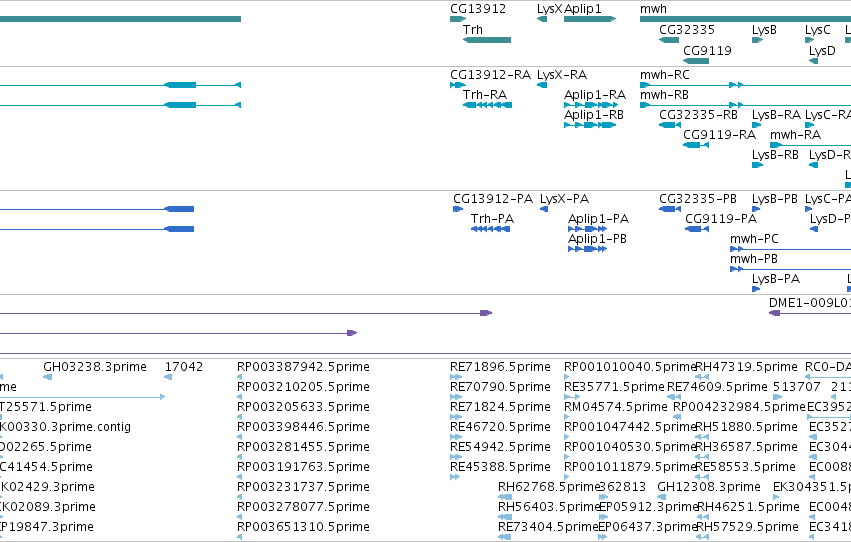Select the Aplip1-RB transcript glyph
The height and width of the screenshot is (542, 851).
(x=590, y=125)
